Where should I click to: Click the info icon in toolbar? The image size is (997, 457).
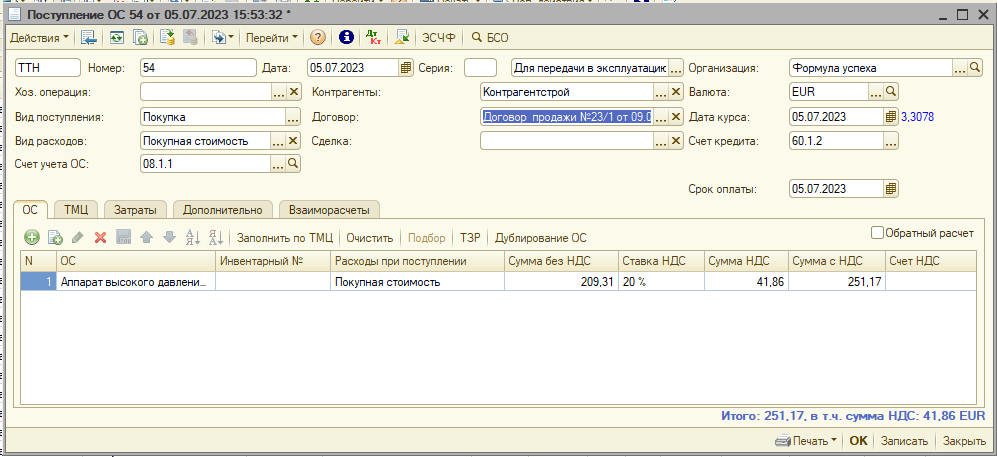click(x=347, y=38)
